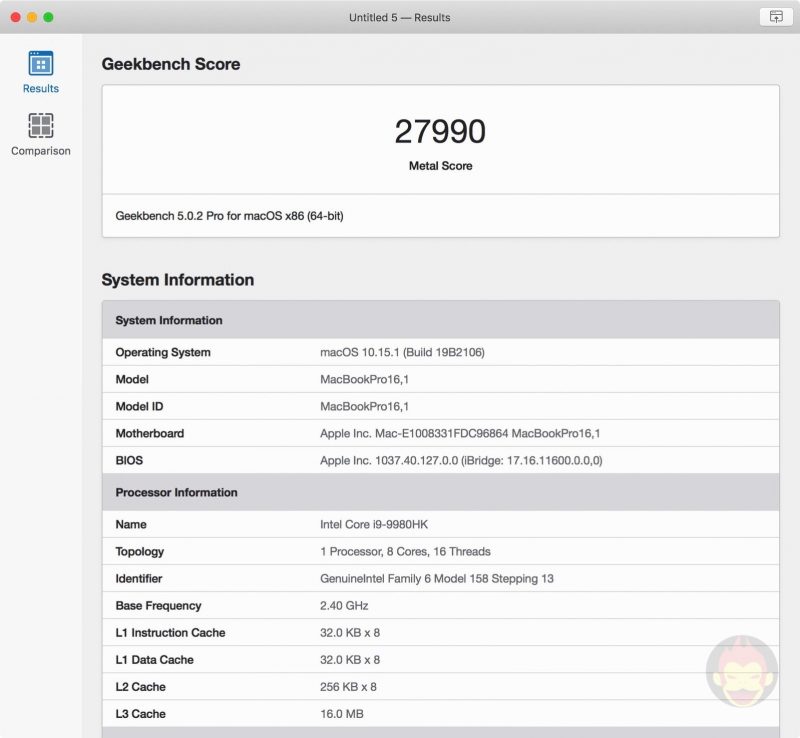The image size is (800, 738).
Task: Click the green zoom traffic light
Action: click(45, 17)
